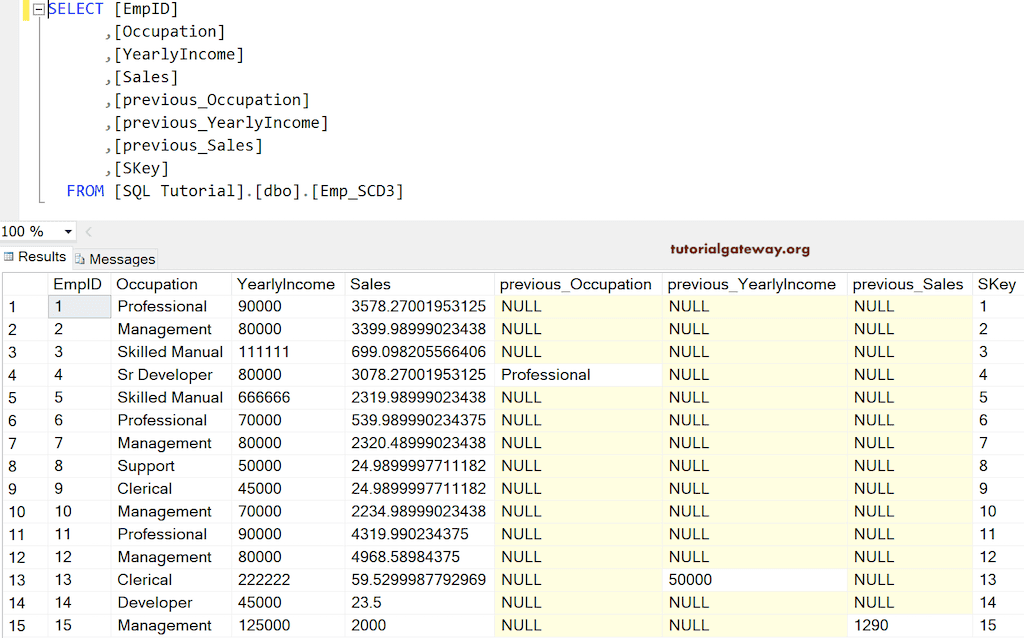Viewport: 1024px width, 638px height.
Task: Click the Professional cell in row 4
Action: click(x=544, y=374)
